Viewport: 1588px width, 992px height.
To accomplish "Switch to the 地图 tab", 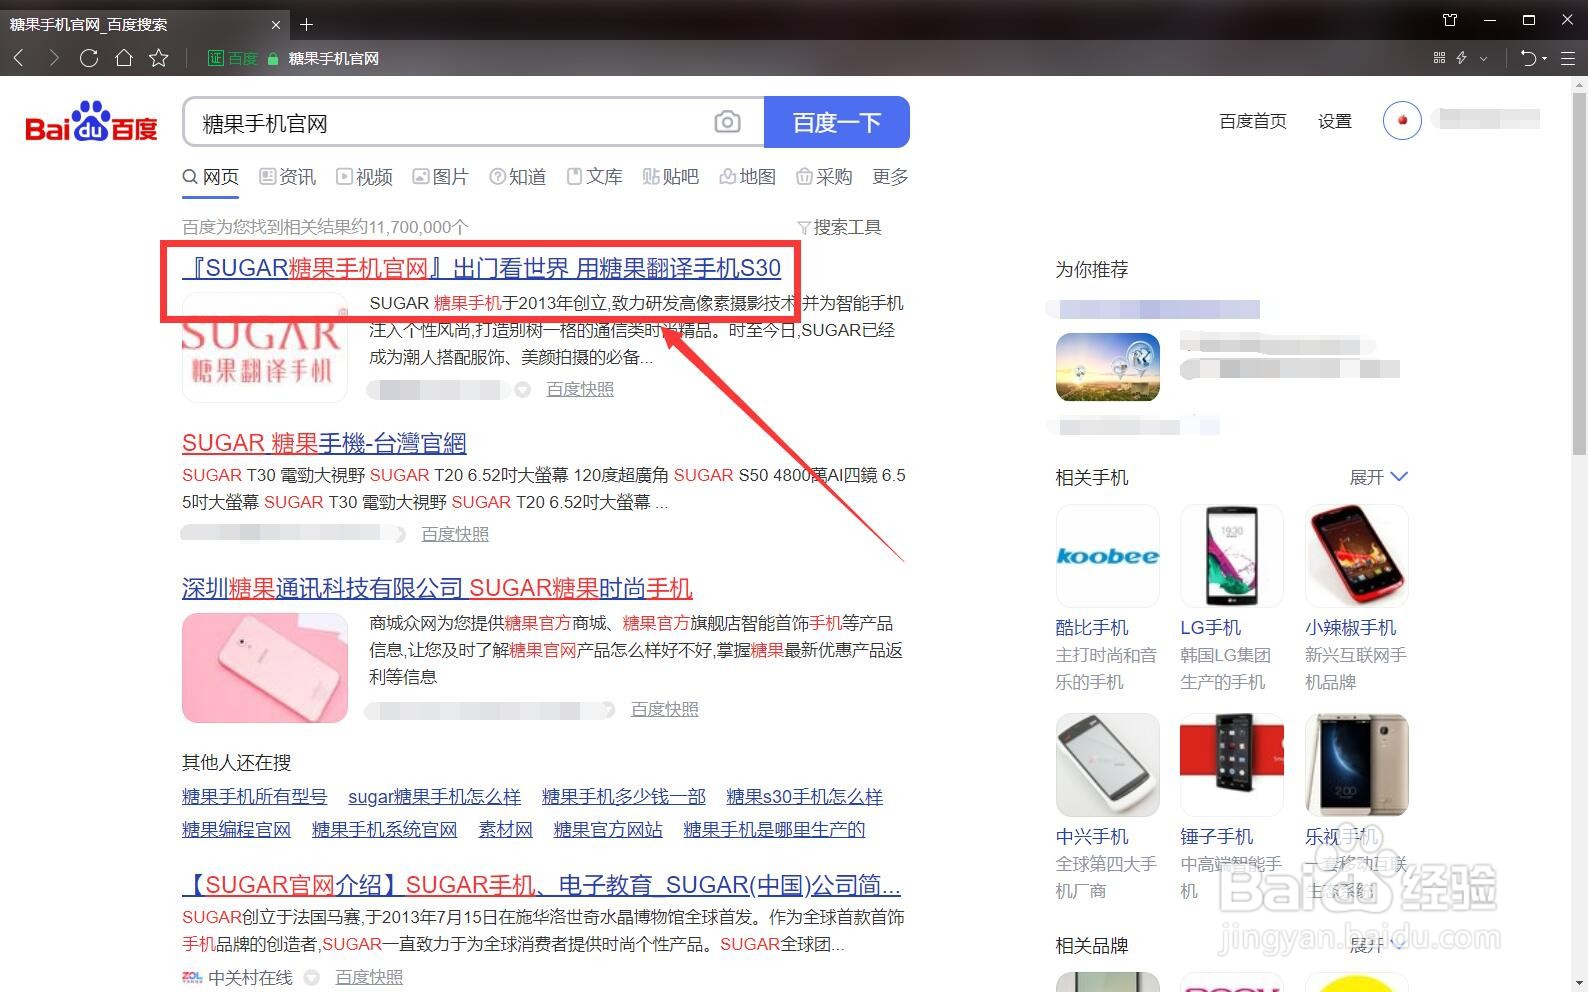I will 748,177.
